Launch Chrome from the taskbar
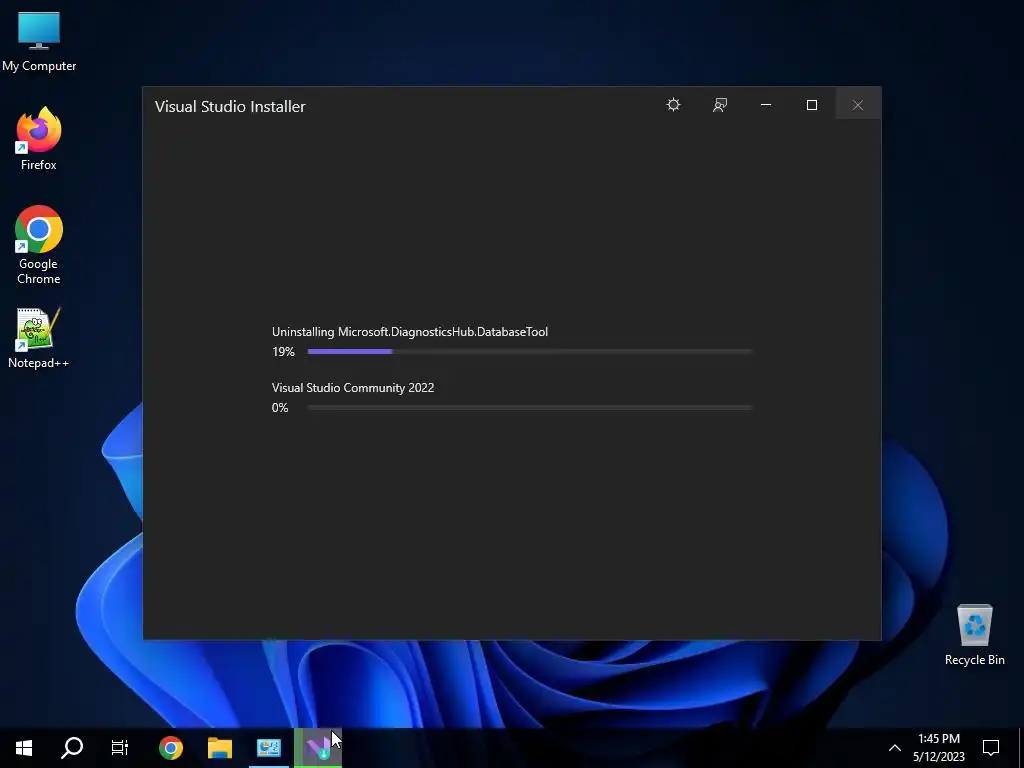1024x768 pixels. pyautogui.click(x=170, y=748)
